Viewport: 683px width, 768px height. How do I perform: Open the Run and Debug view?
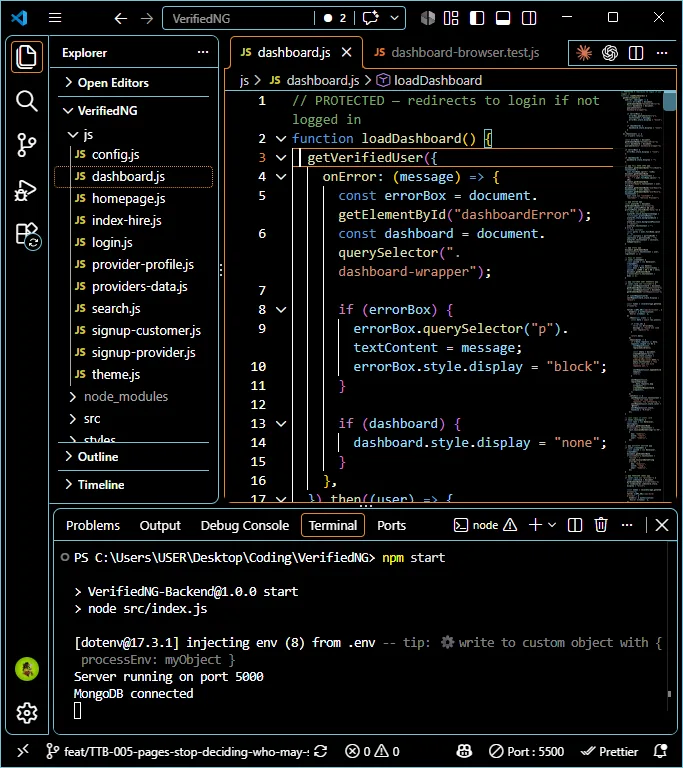click(x=26, y=190)
